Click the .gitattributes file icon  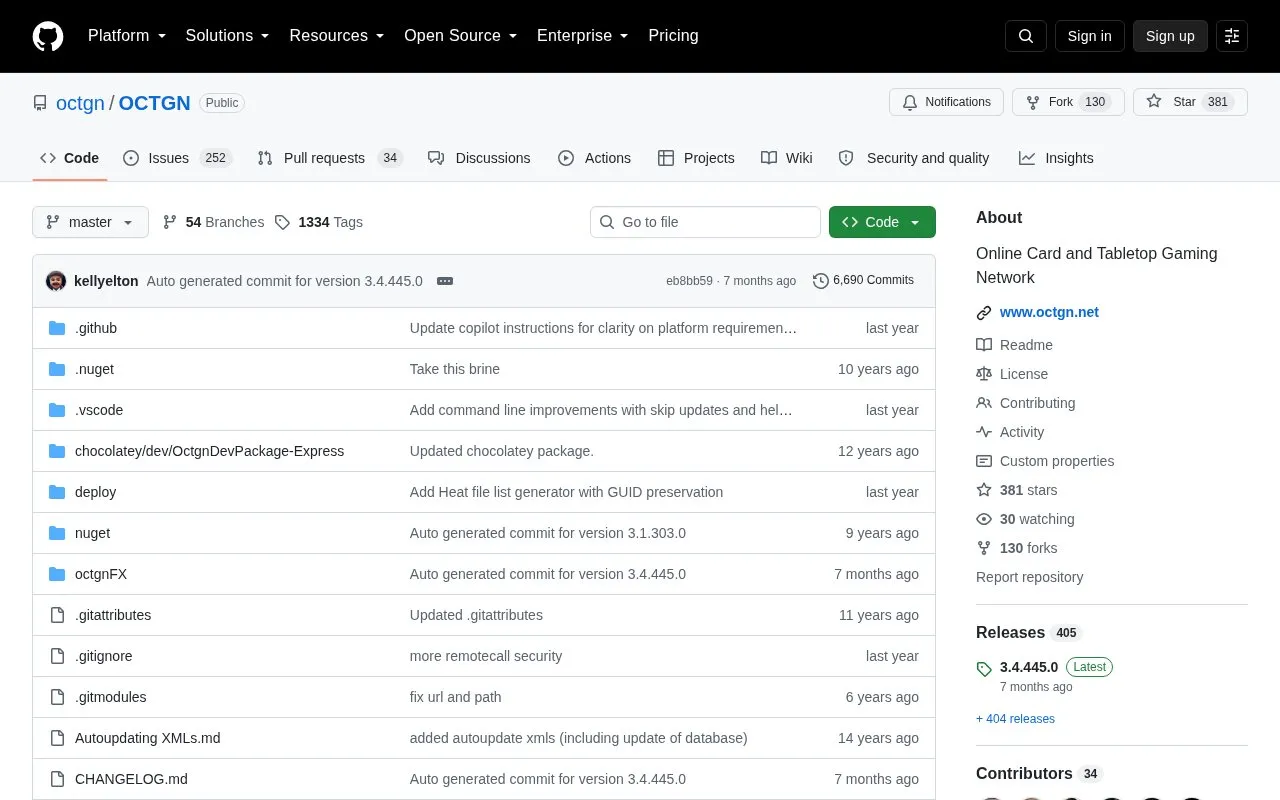coord(57,615)
